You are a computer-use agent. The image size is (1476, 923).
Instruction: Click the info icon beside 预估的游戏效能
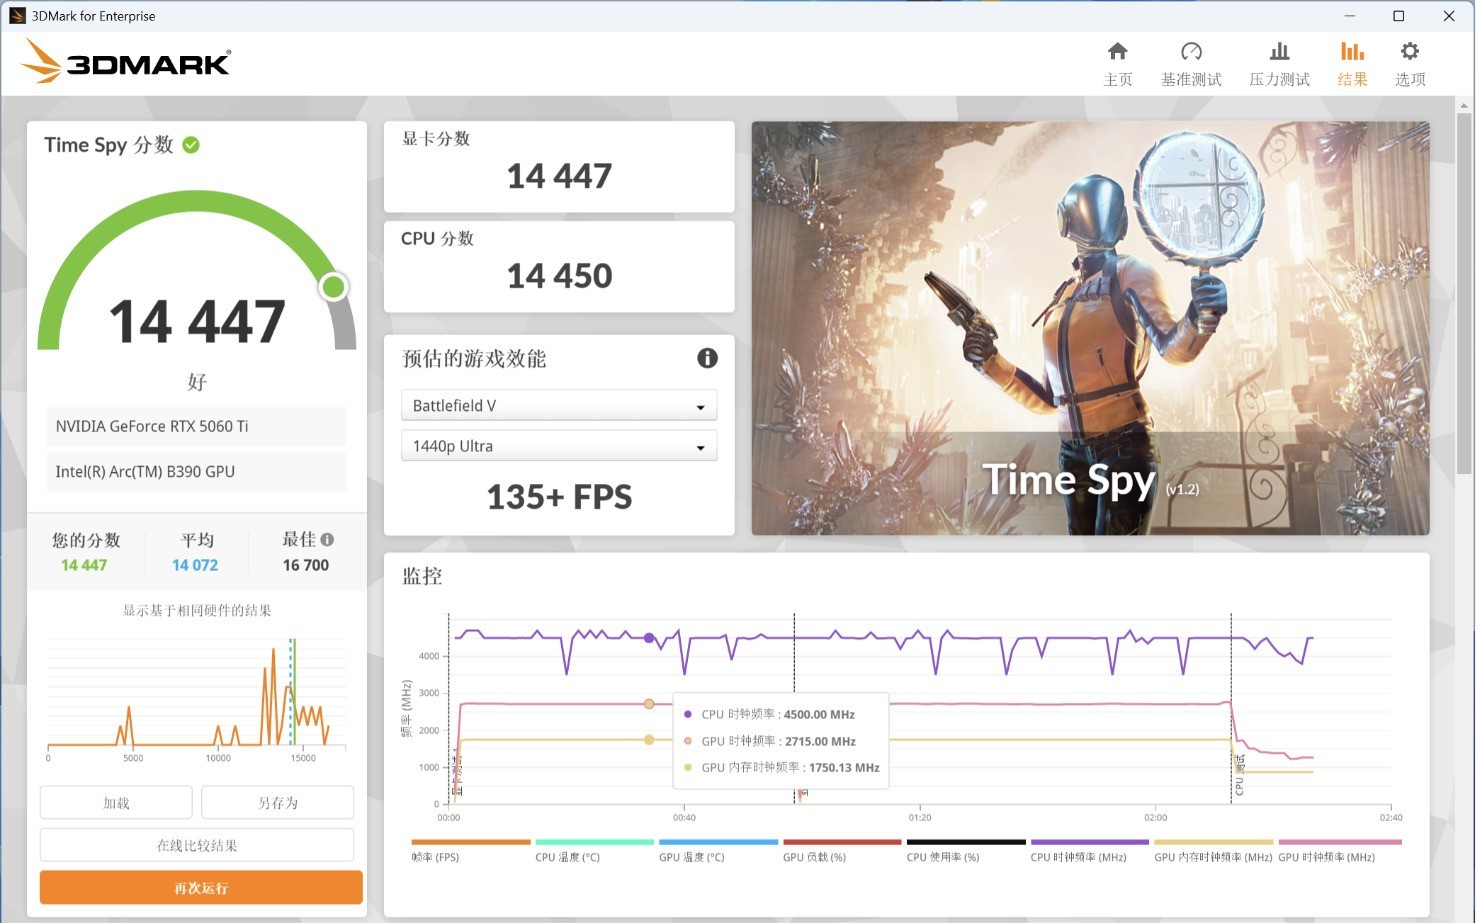tap(707, 358)
